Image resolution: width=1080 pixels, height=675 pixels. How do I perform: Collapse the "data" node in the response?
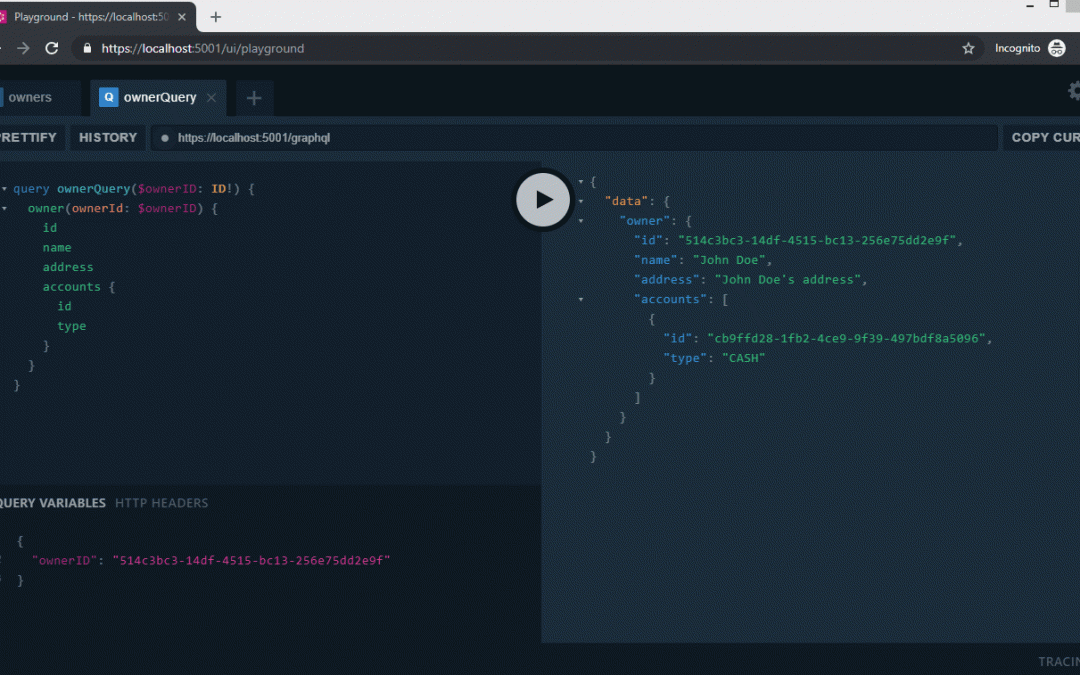pyautogui.click(x=581, y=201)
